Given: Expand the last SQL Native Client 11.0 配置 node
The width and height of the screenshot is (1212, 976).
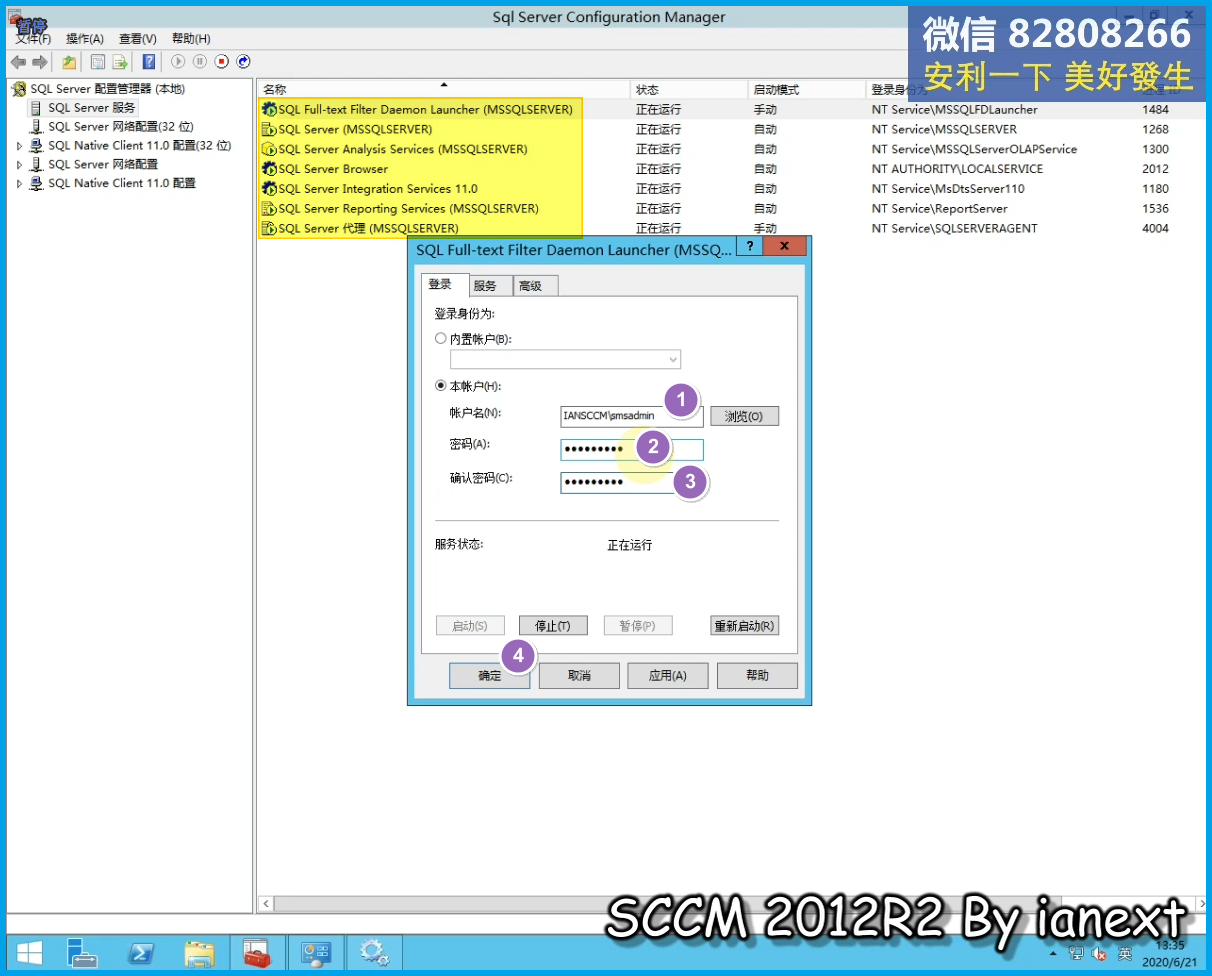Looking at the screenshot, I should [x=19, y=184].
